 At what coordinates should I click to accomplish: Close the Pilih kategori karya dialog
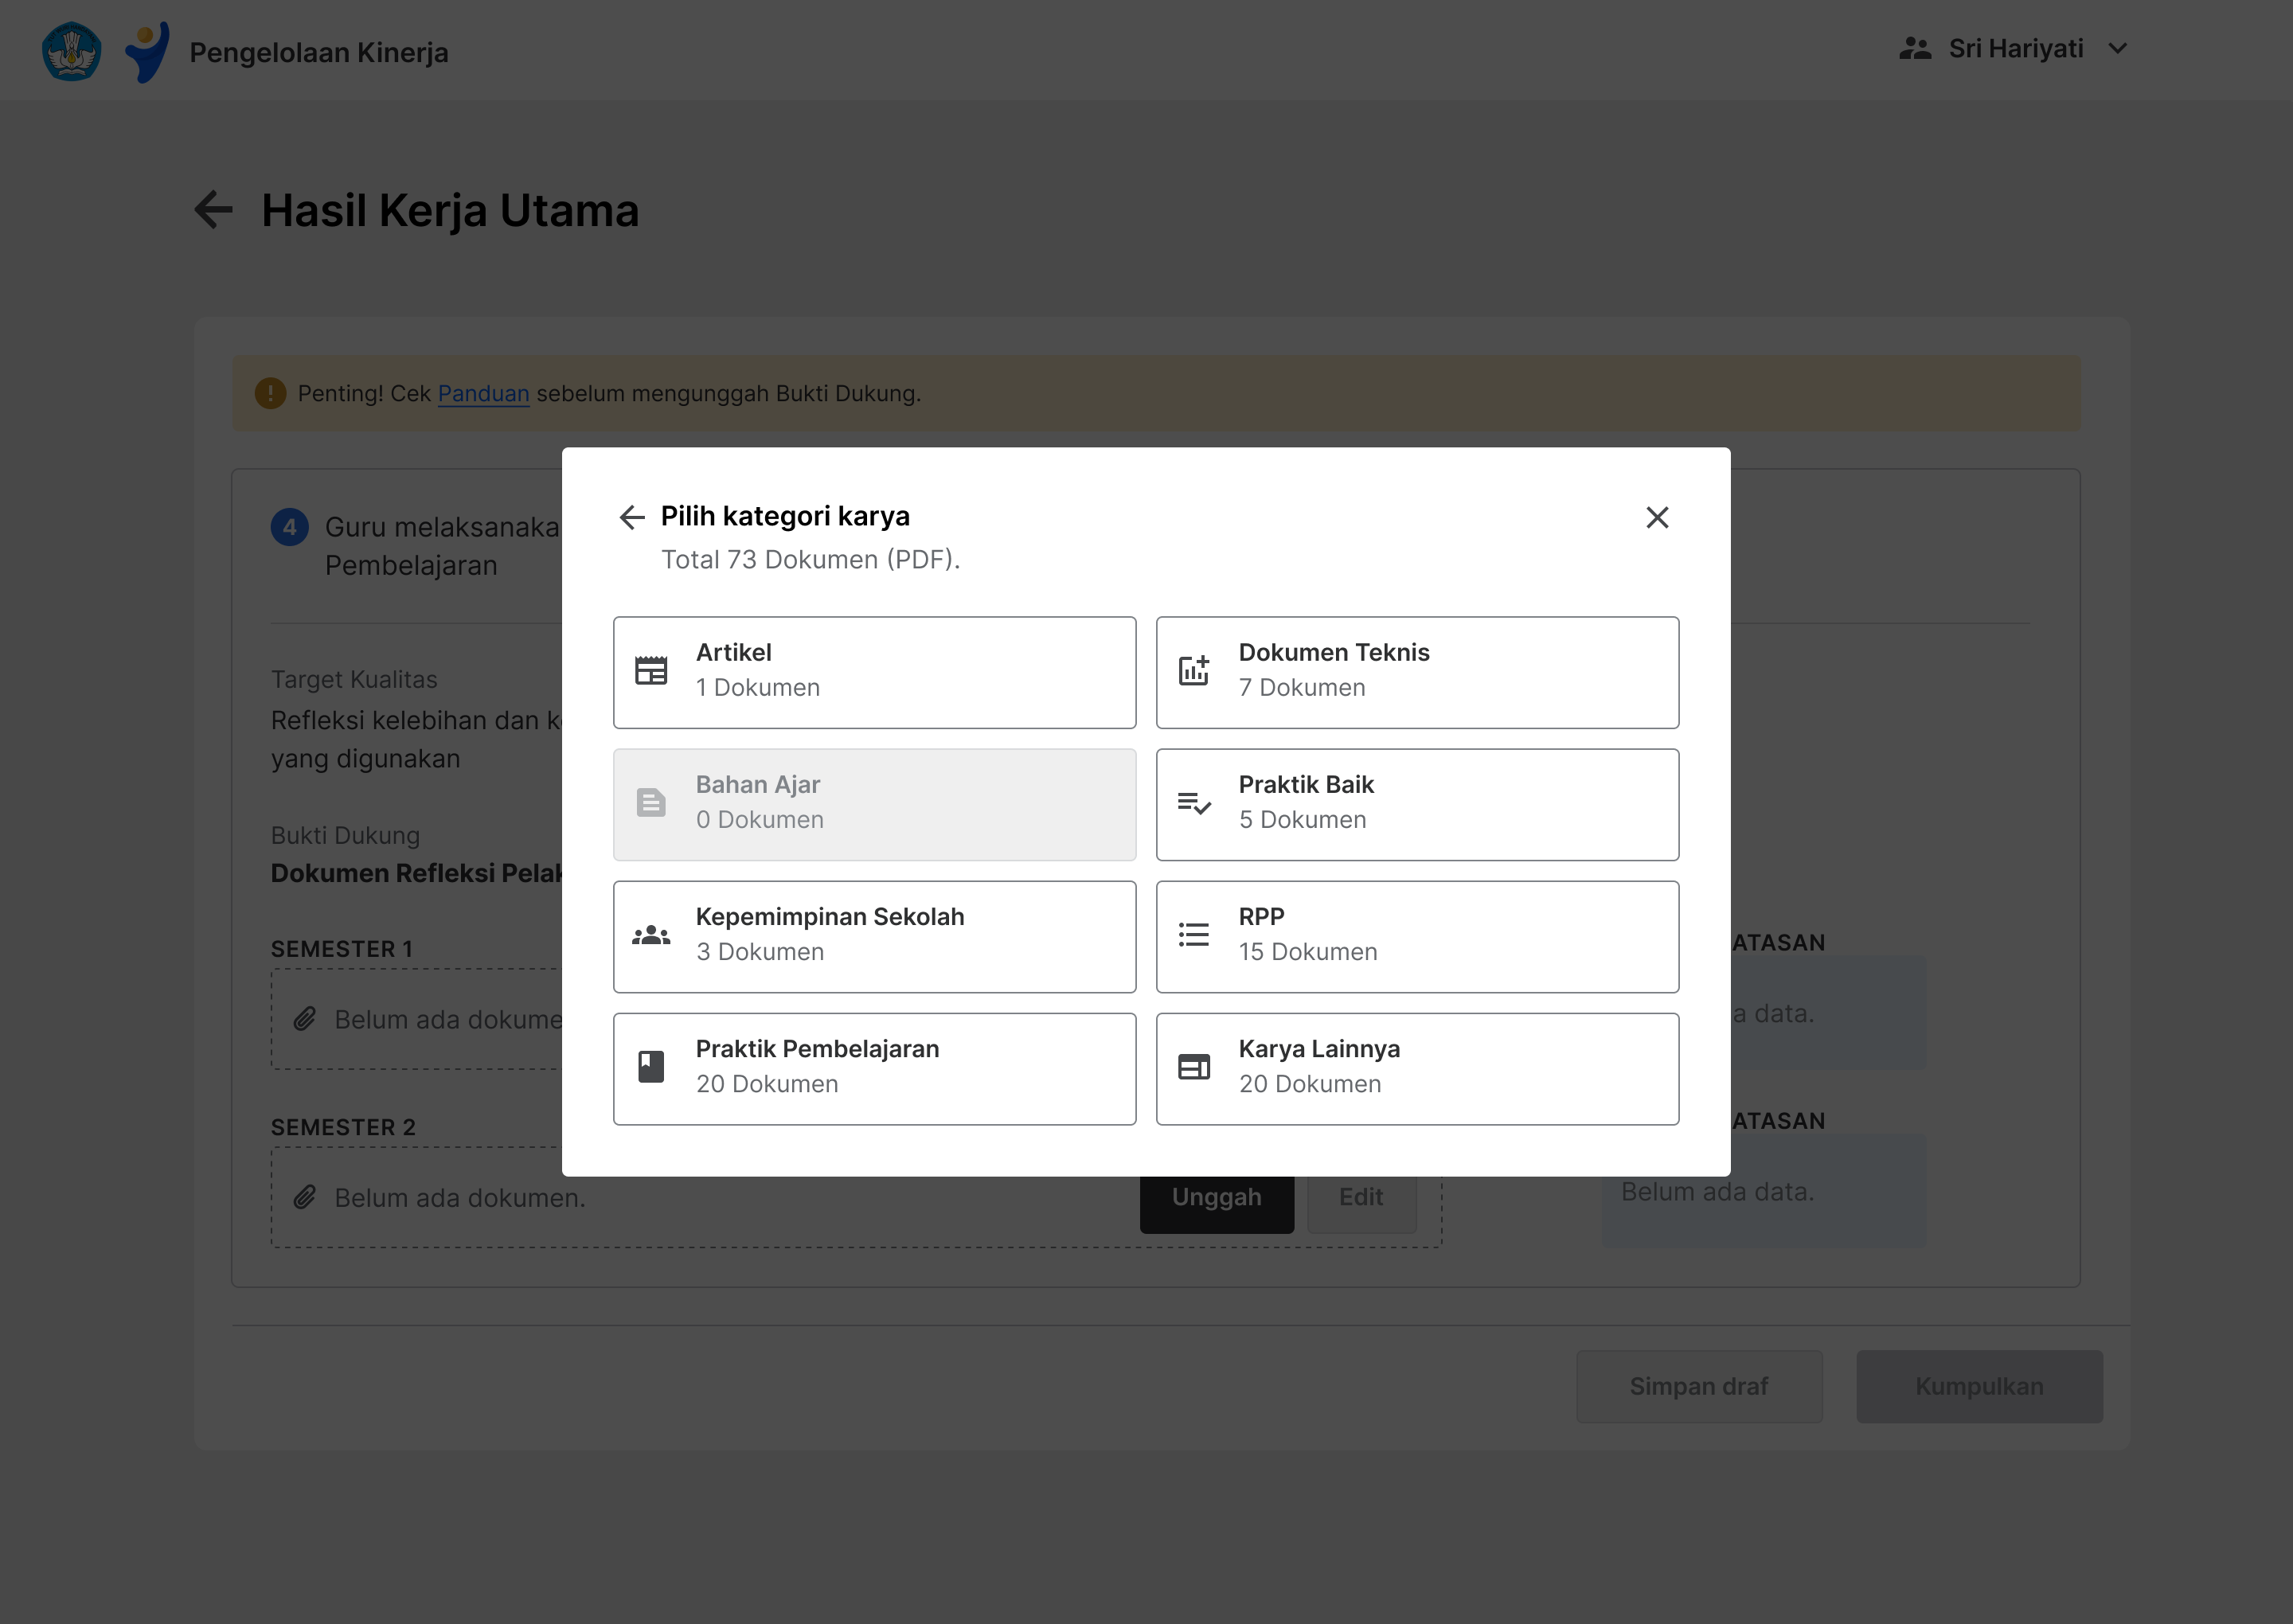click(1657, 517)
